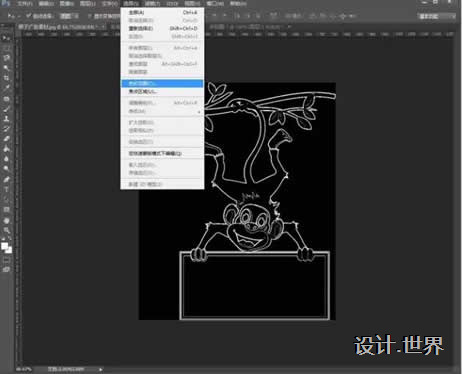
Task: Toggle the 自动选择 auto-select checkbox
Action: (29, 16)
